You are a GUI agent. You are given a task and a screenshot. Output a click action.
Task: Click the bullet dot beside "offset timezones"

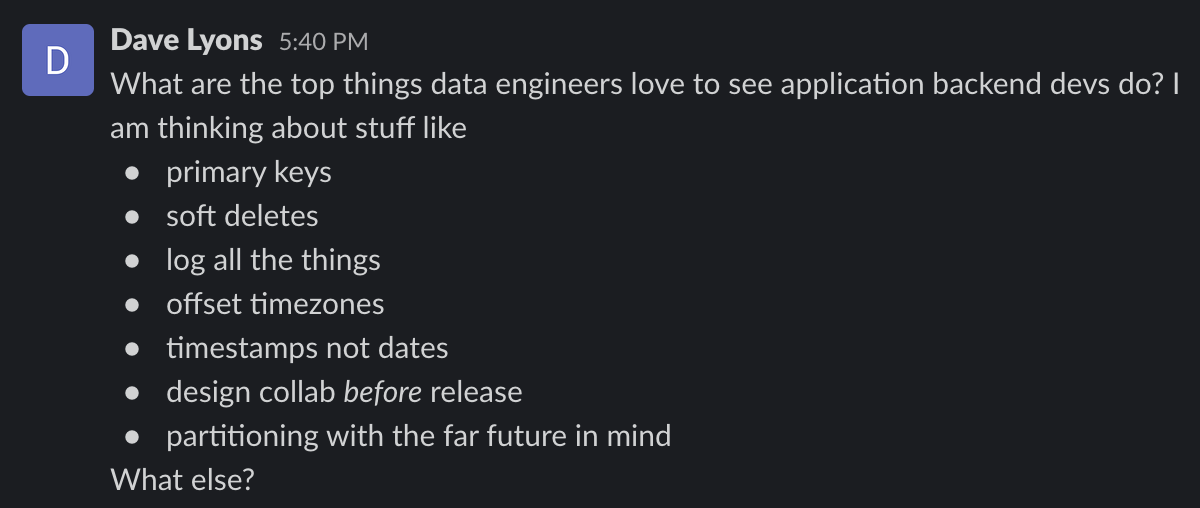coord(133,305)
